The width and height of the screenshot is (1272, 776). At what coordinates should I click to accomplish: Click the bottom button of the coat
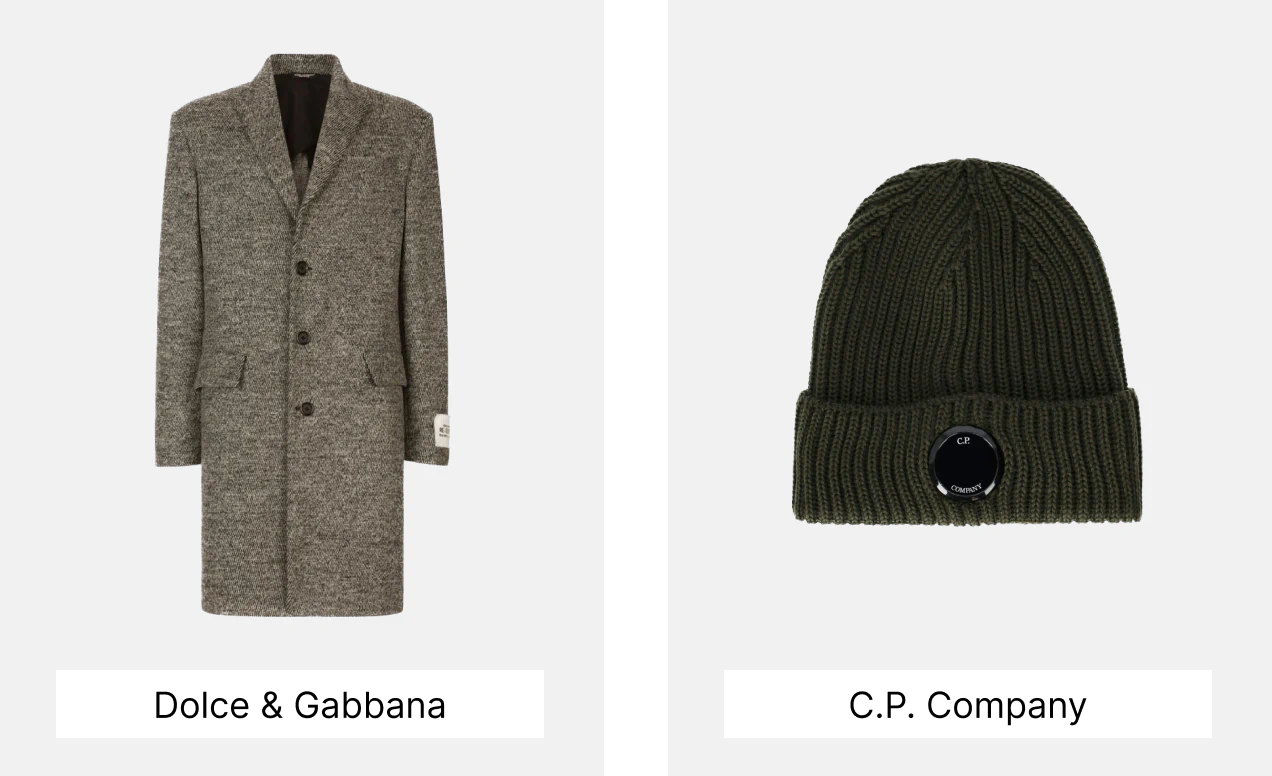coord(305,407)
